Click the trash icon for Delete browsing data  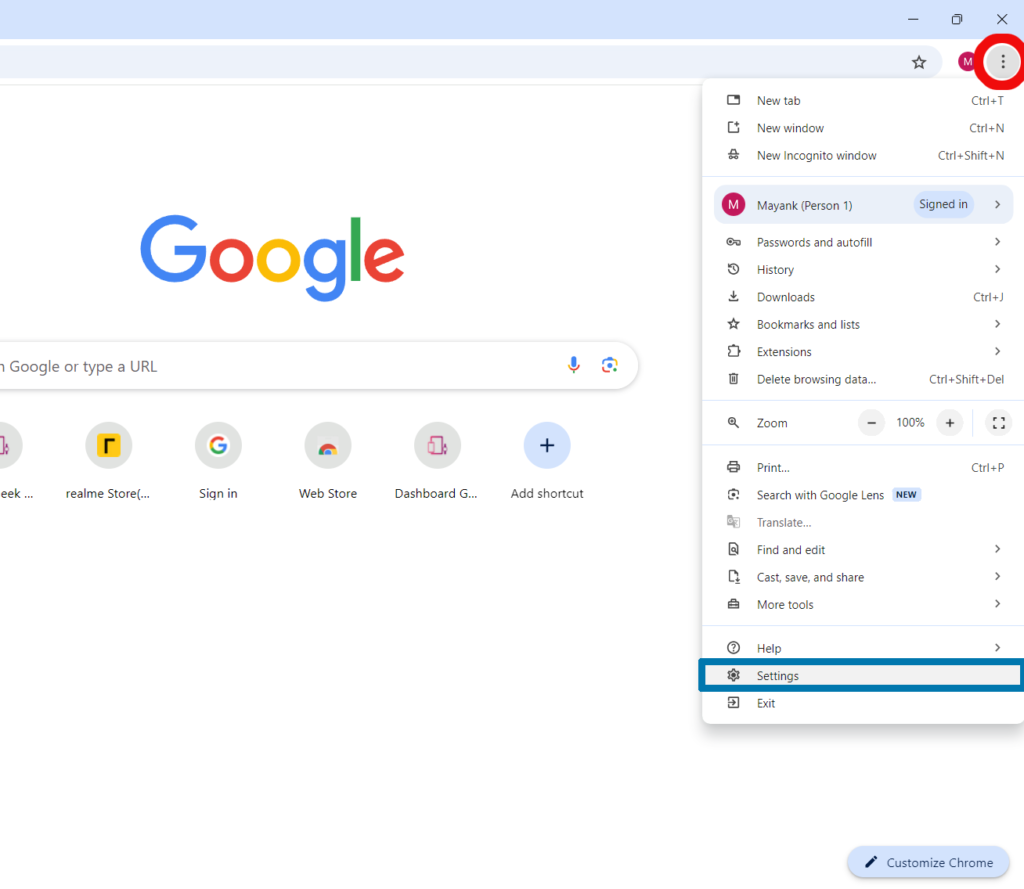click(x=733, y=379)
